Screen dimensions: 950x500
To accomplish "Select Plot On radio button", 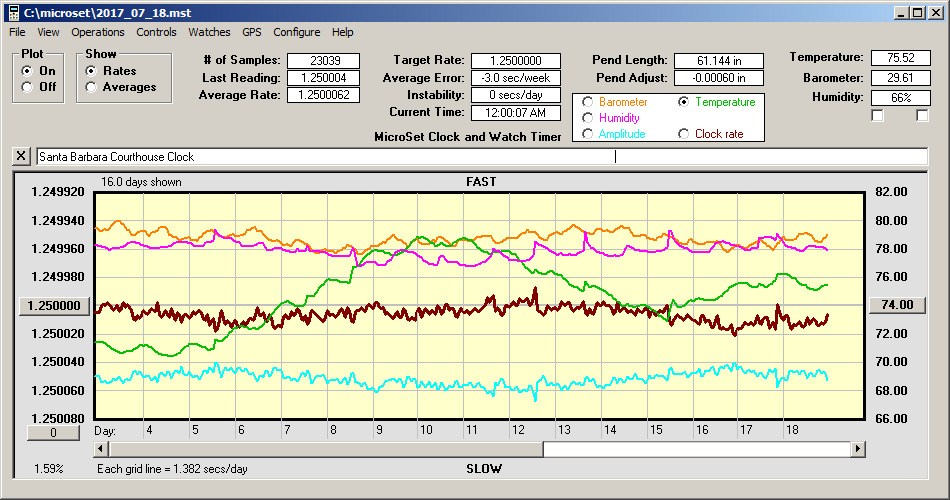I will pos(27,71).
